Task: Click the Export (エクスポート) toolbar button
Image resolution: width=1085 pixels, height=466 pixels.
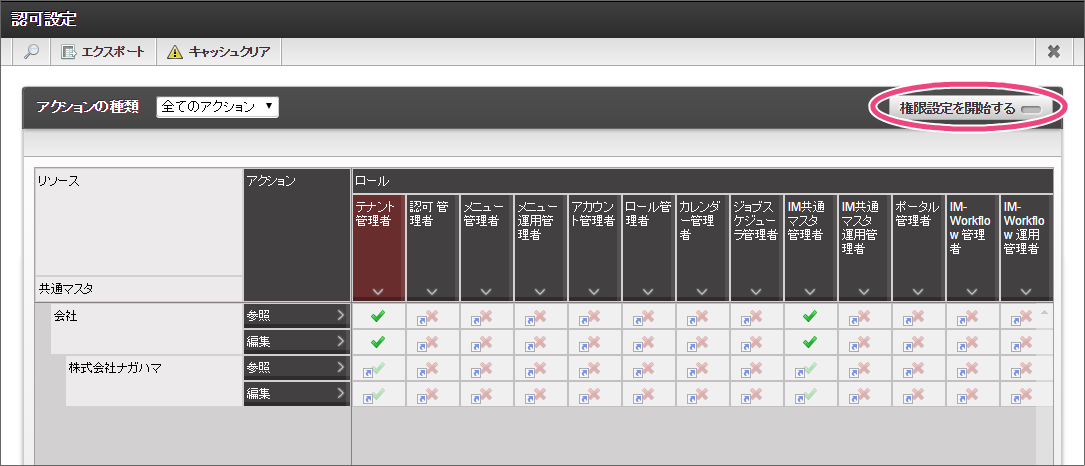Action: (x=103, y=52)
